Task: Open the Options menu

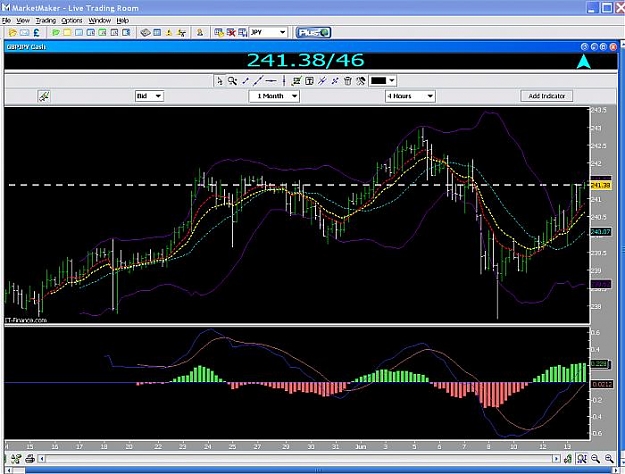Action: [72, 20]
